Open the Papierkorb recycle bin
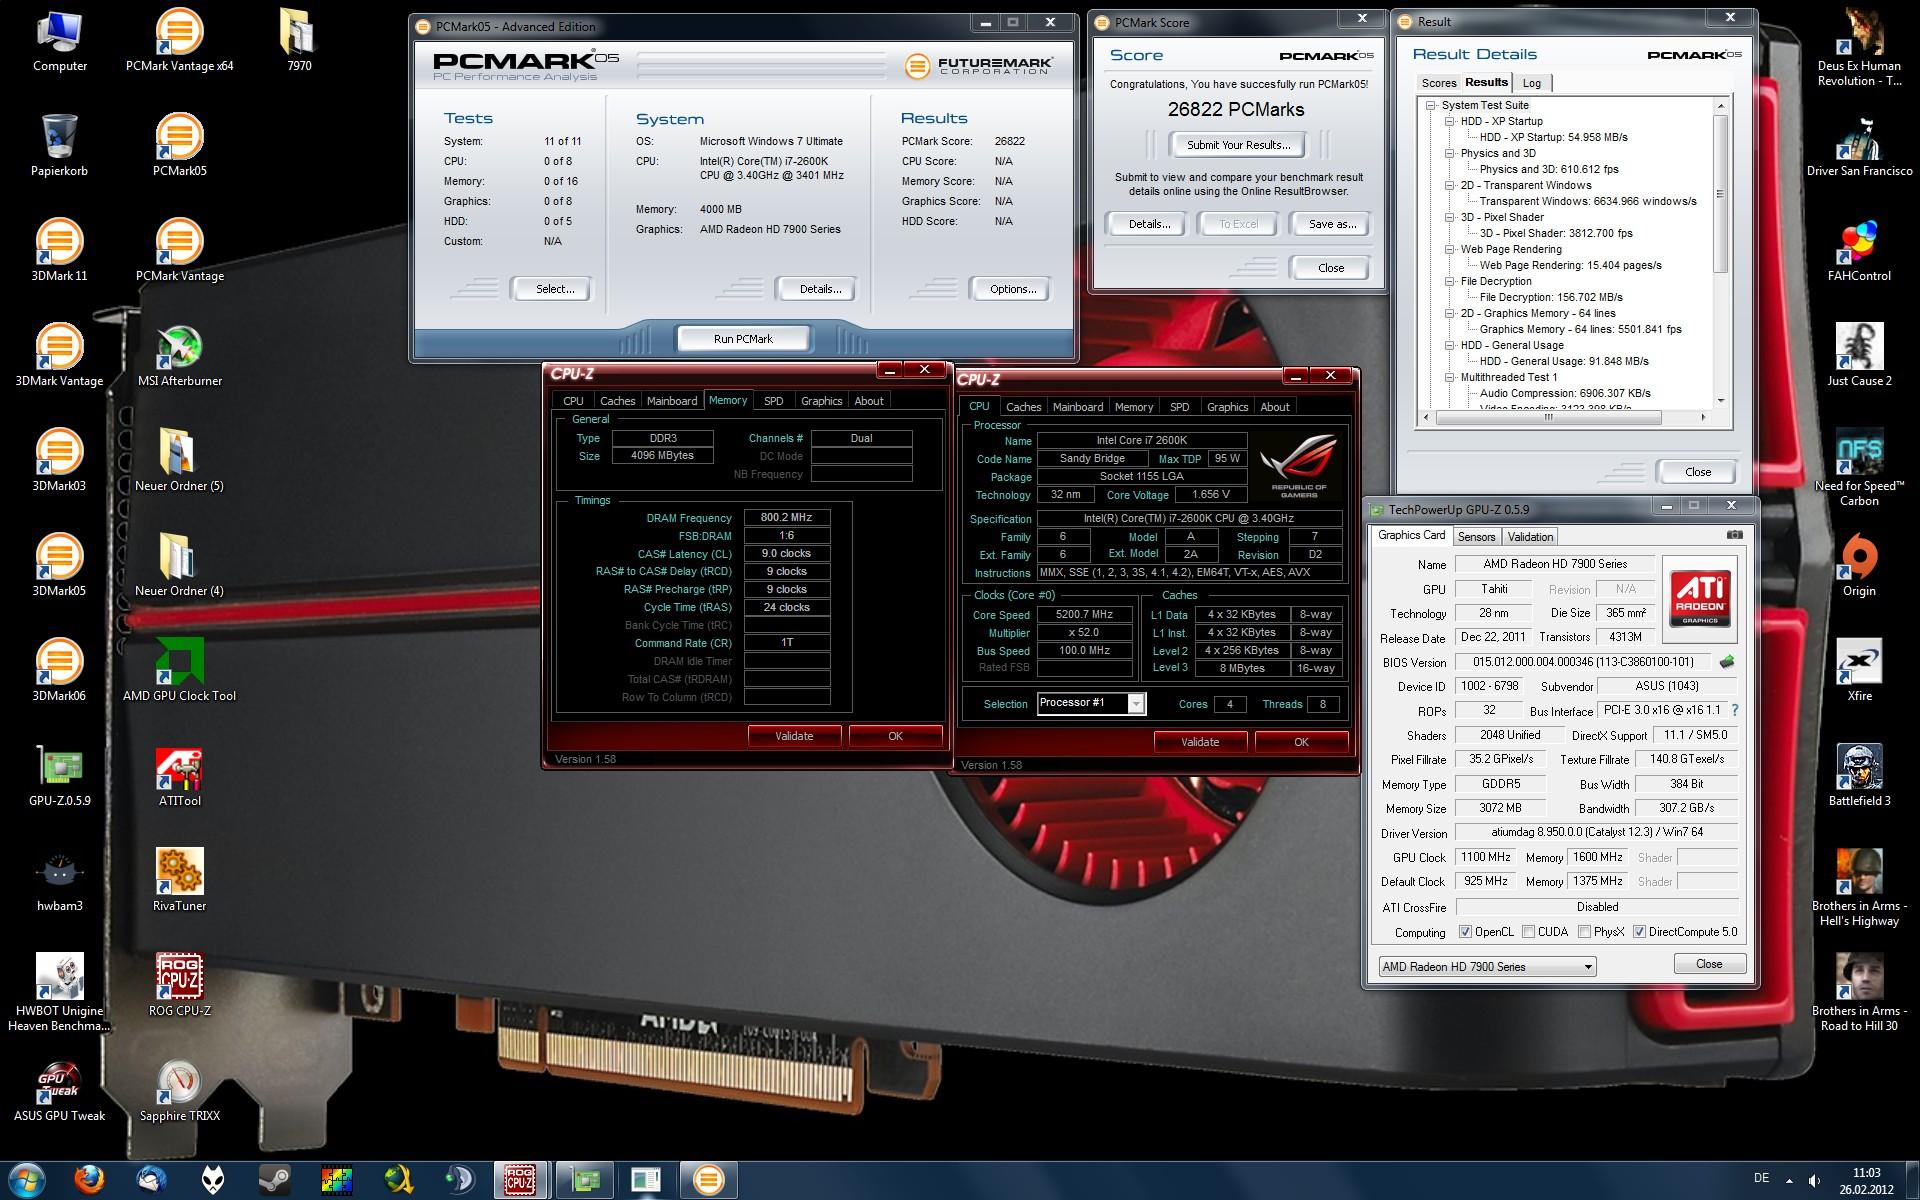Image resolution: width=1920 pixels, height=1200 pixels. coord(59,145)
